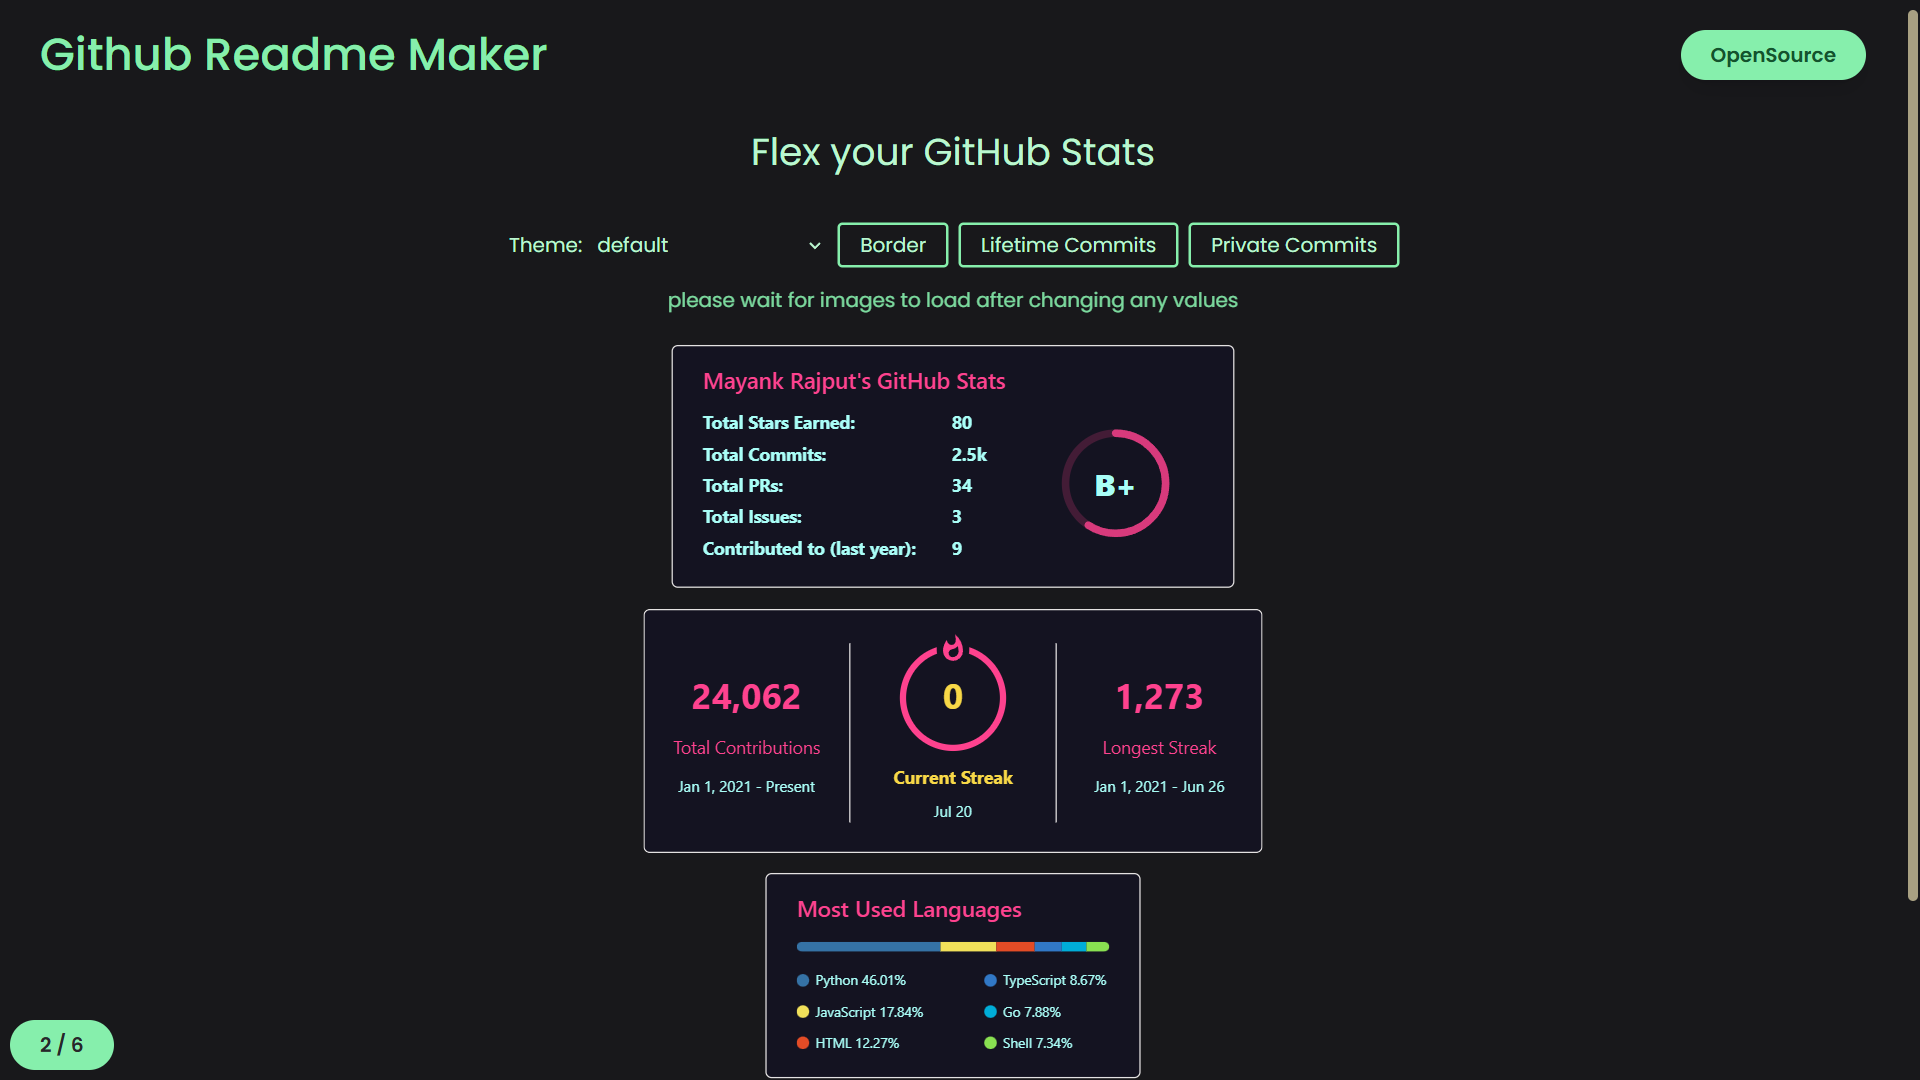Image resolution: width=1920 pixels, height=1080 pixels.
Task: Toggle Private Commits option
Action: click(1293, 245)
